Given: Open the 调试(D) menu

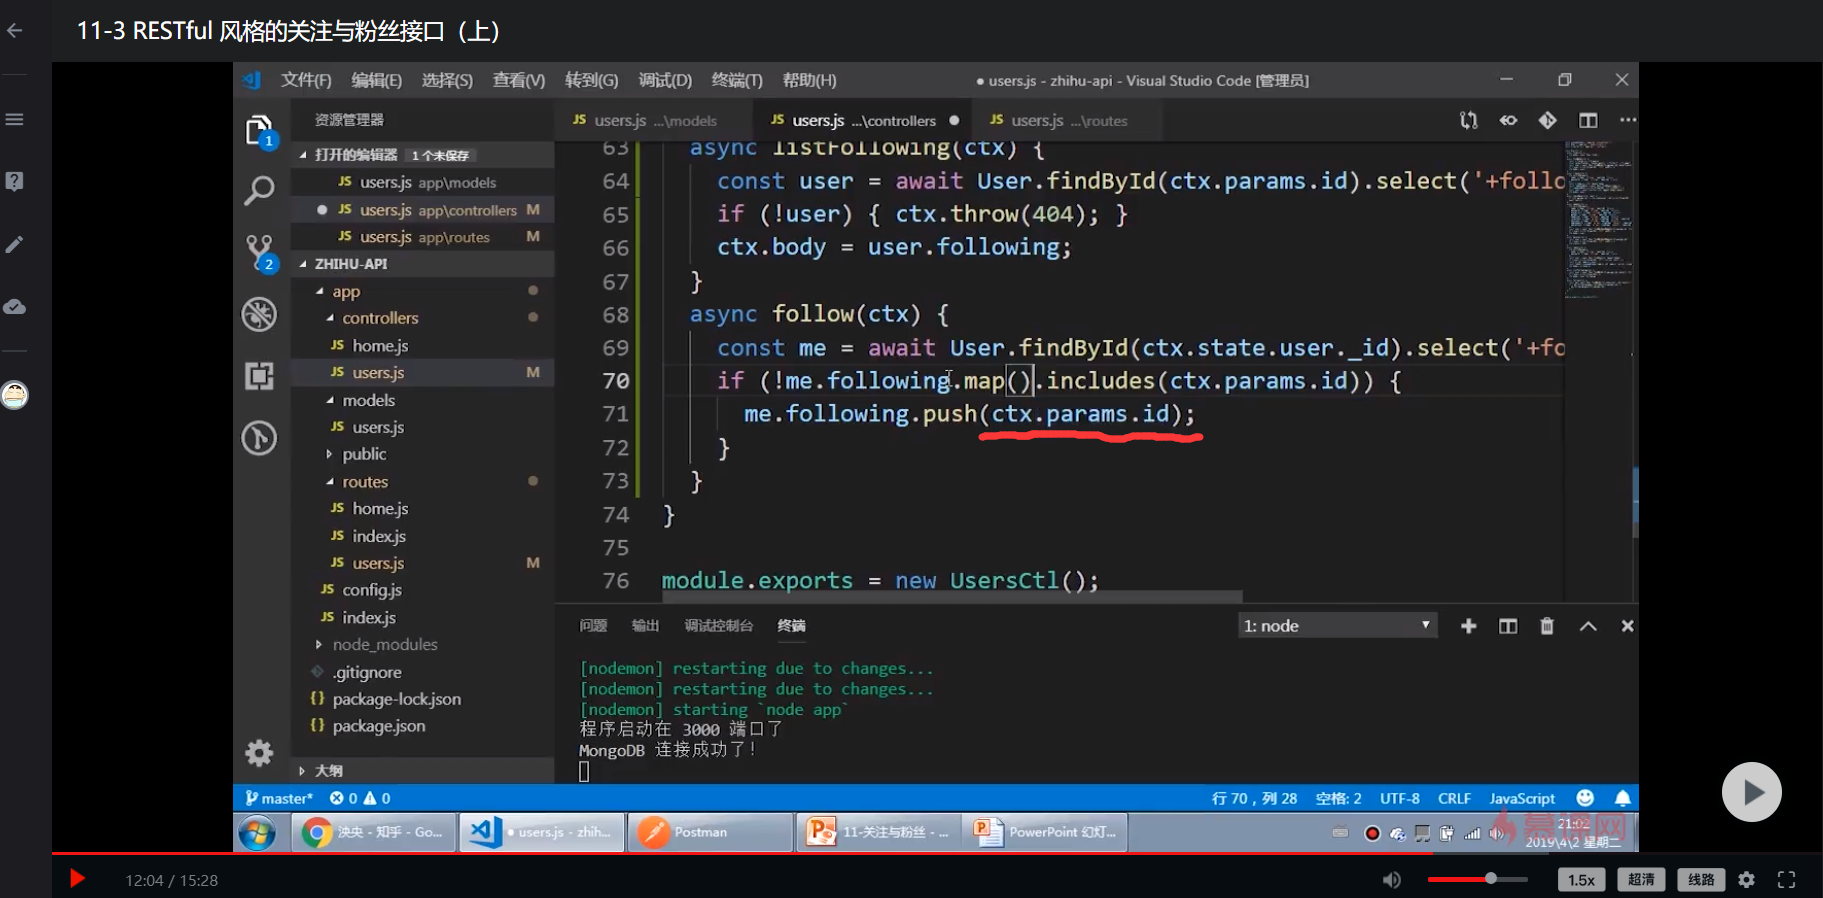Looking at the screenshot, I should [x=665, y=80].
